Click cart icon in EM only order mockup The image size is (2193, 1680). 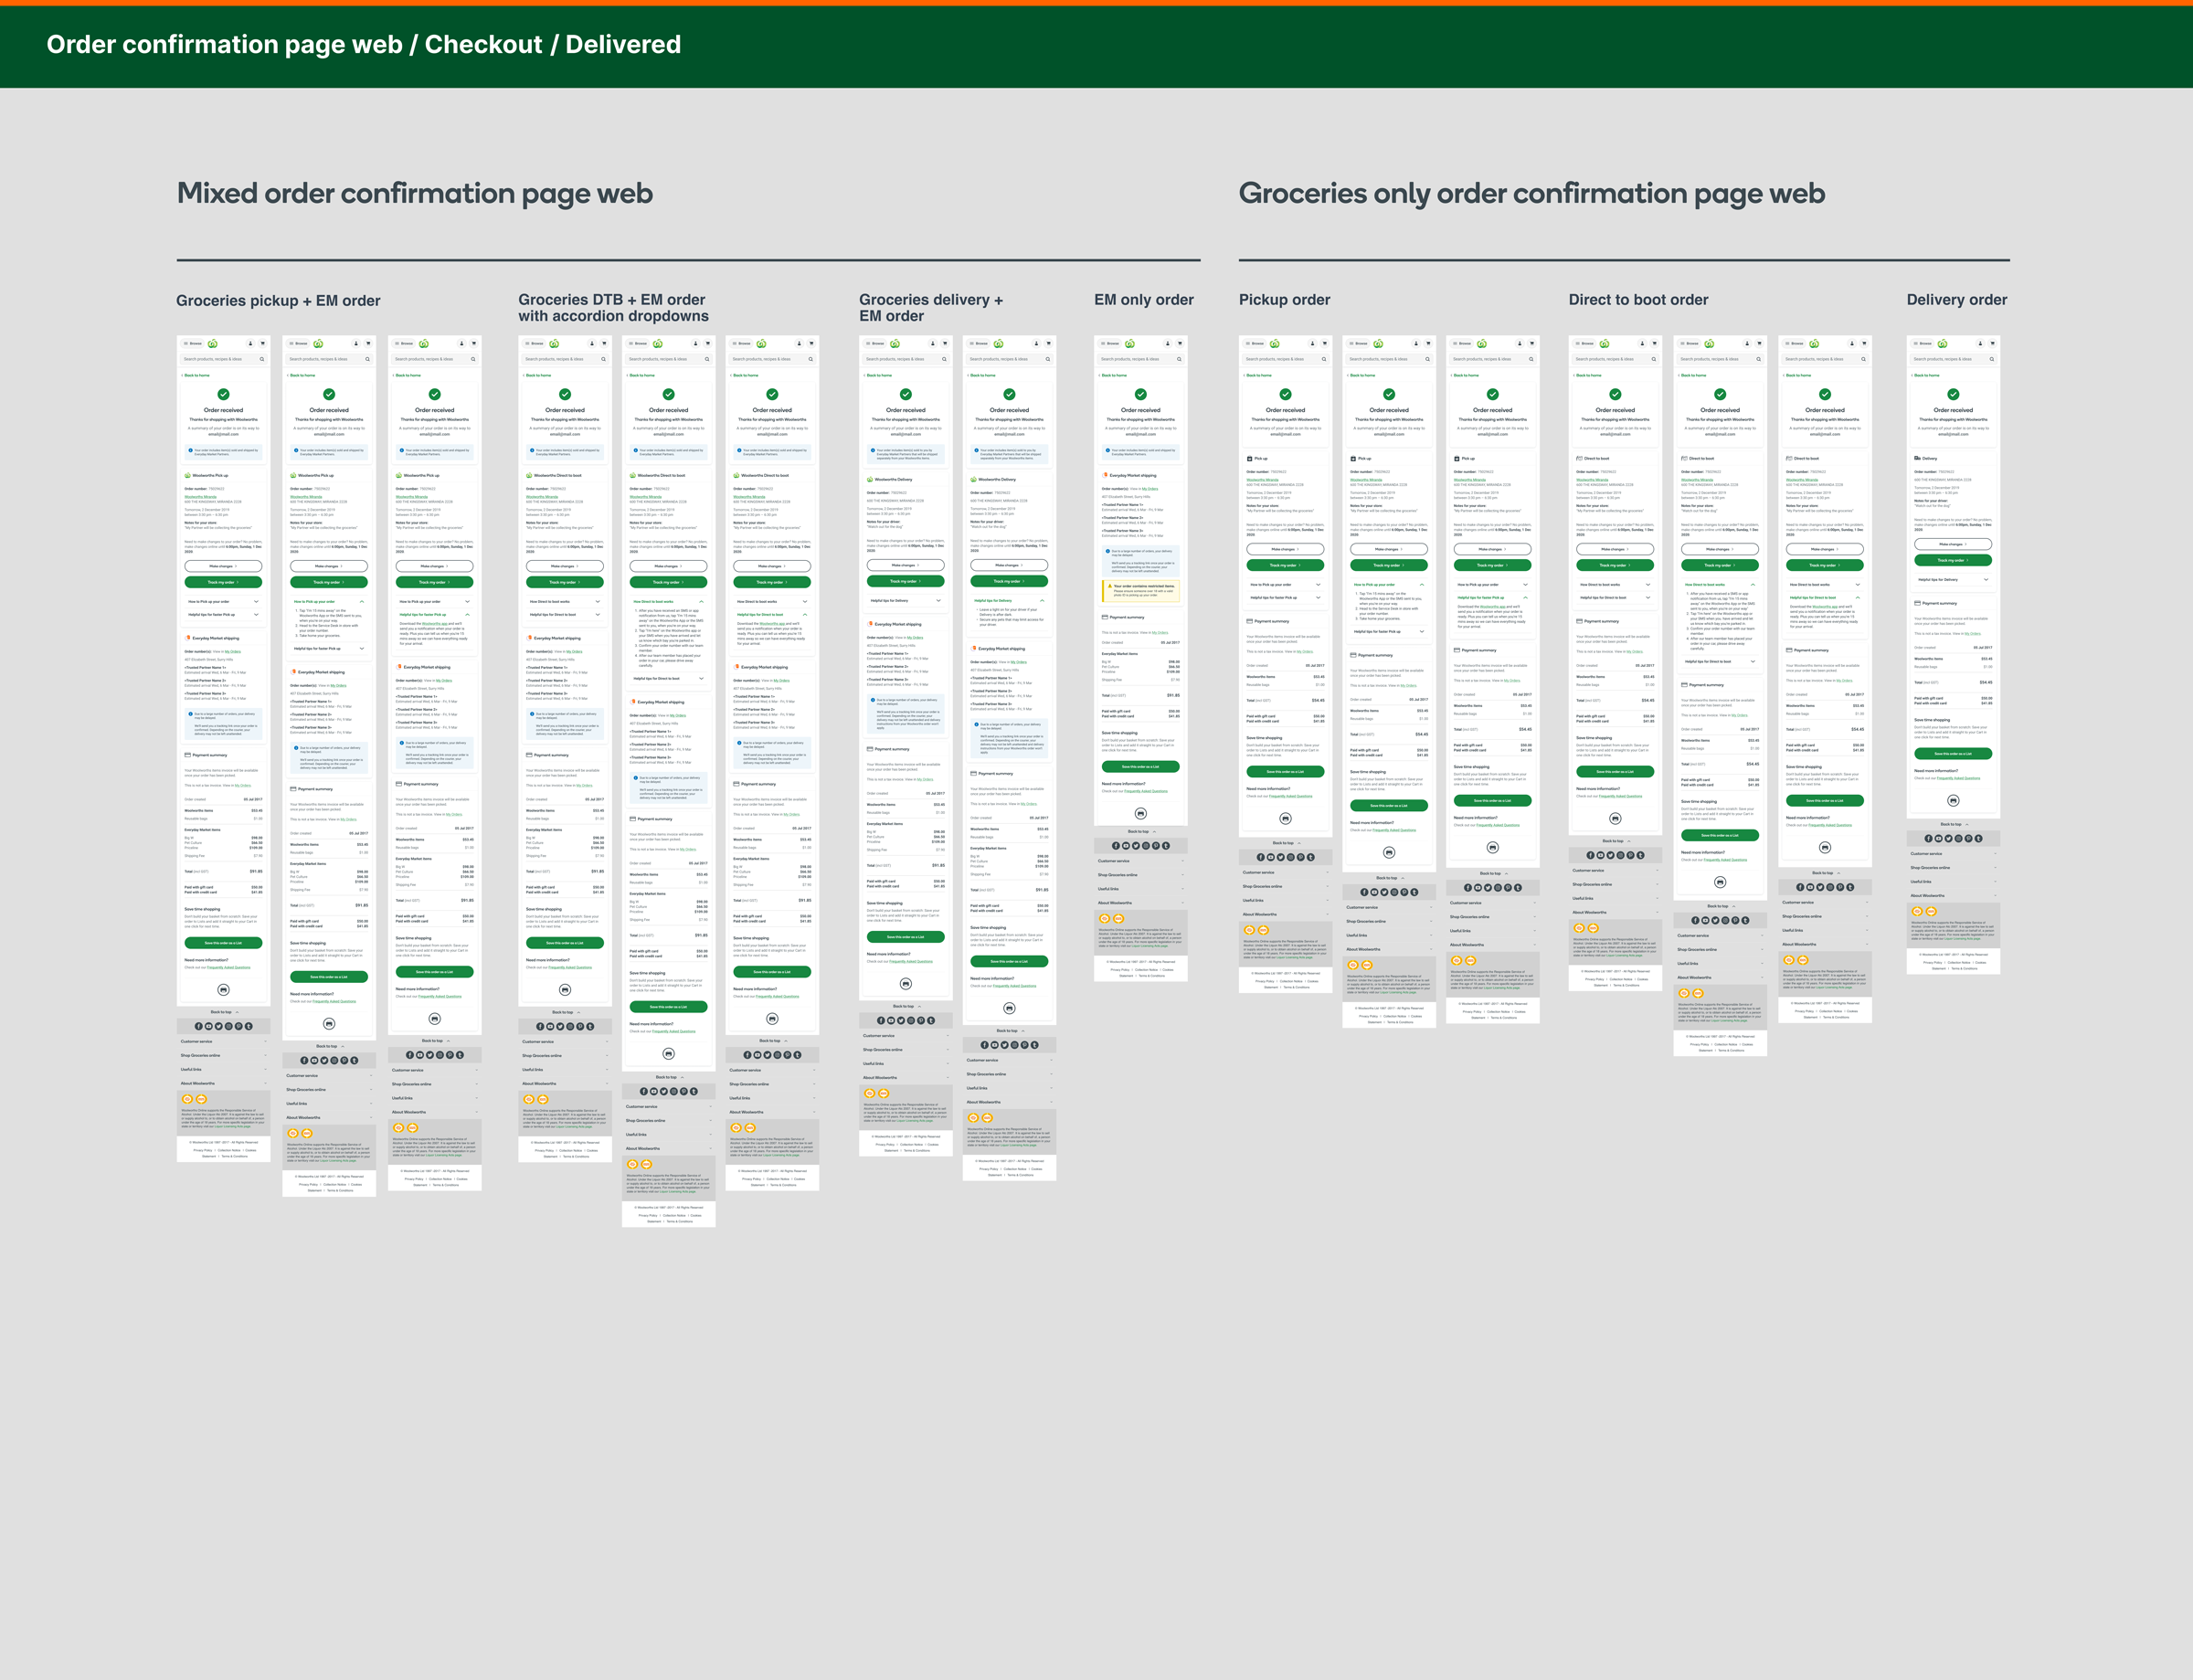click(1180, 343)
